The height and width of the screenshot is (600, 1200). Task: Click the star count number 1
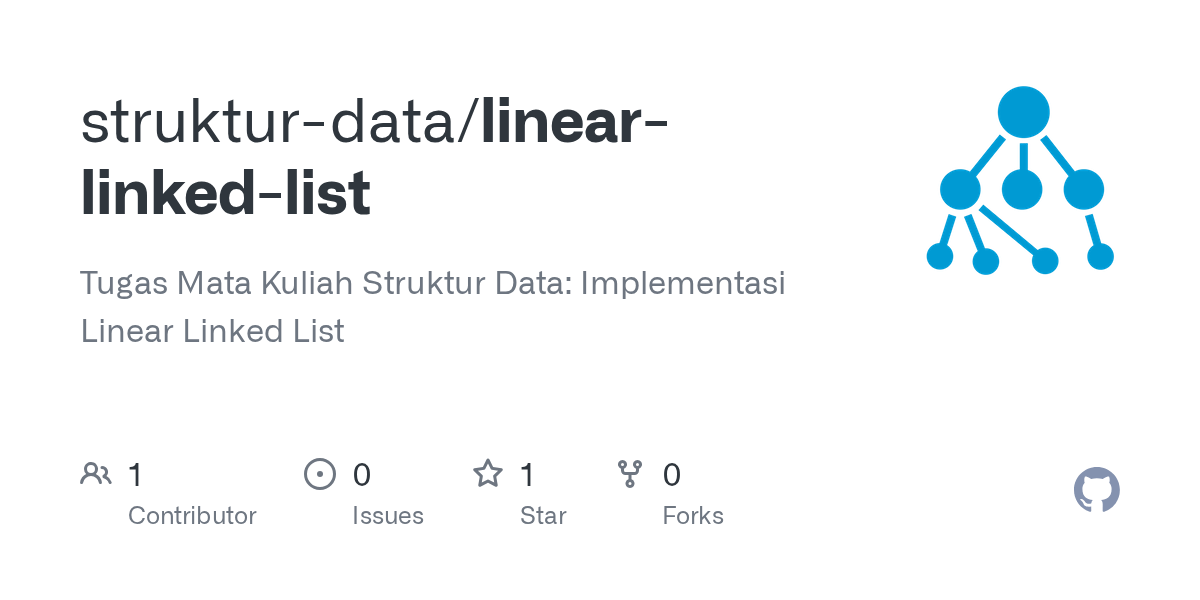(527, 474)
